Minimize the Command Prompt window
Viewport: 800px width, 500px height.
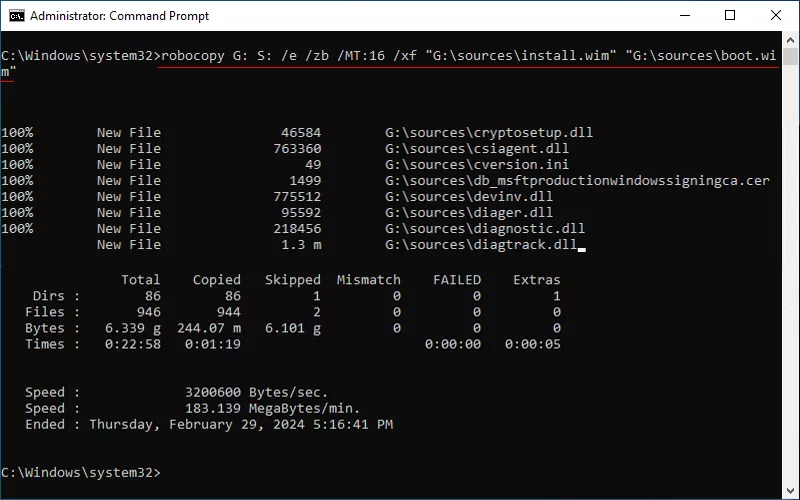(x=684, y=15)
